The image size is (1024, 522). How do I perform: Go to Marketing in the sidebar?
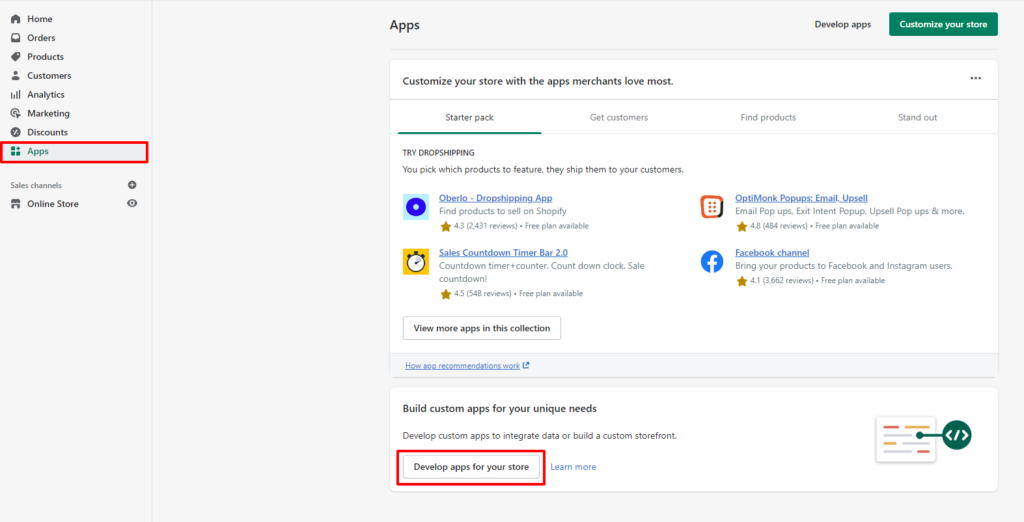pos(48,114)
